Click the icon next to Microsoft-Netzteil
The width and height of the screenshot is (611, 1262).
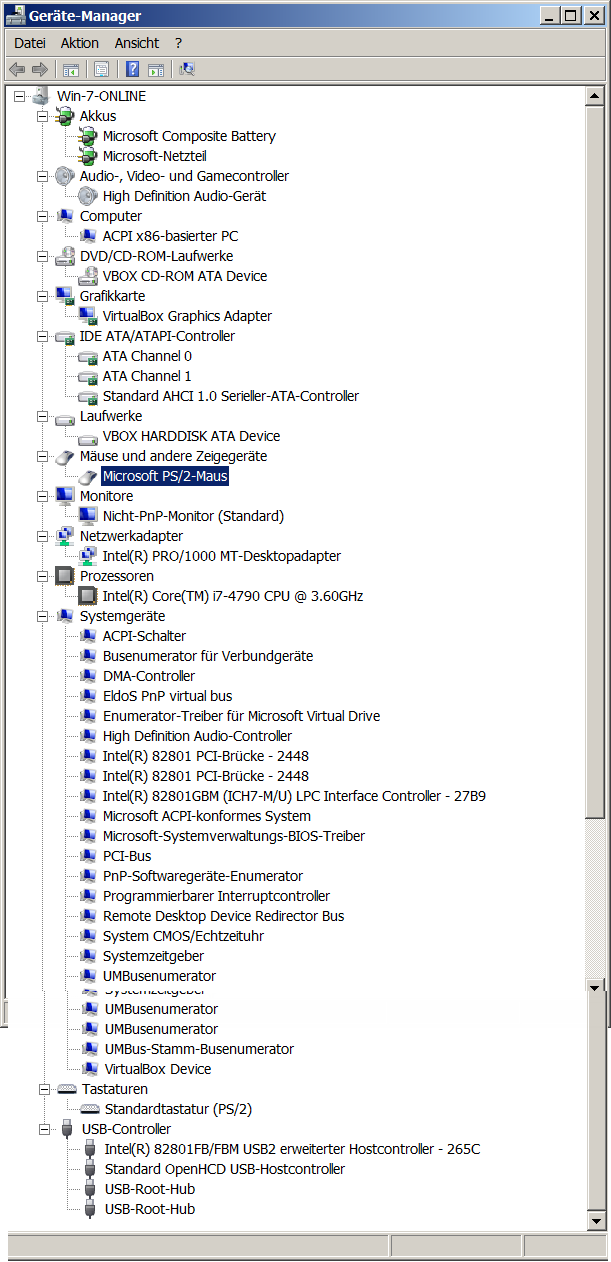point(89,156)
